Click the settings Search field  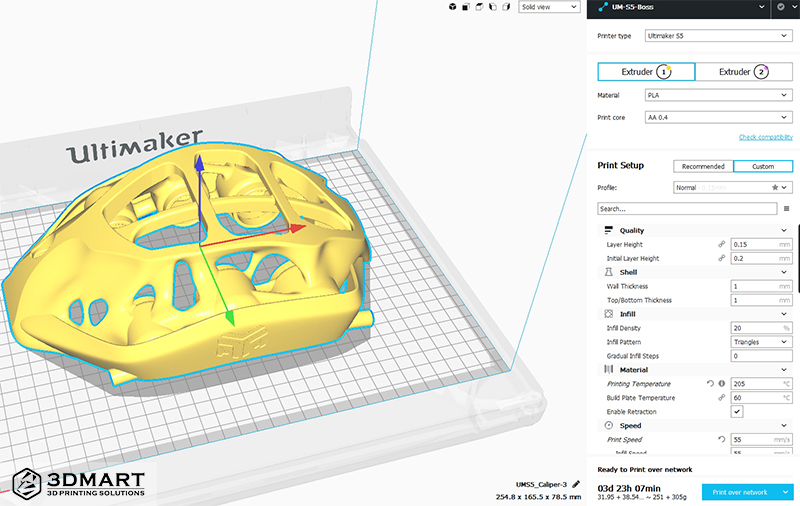click(687, 209)
